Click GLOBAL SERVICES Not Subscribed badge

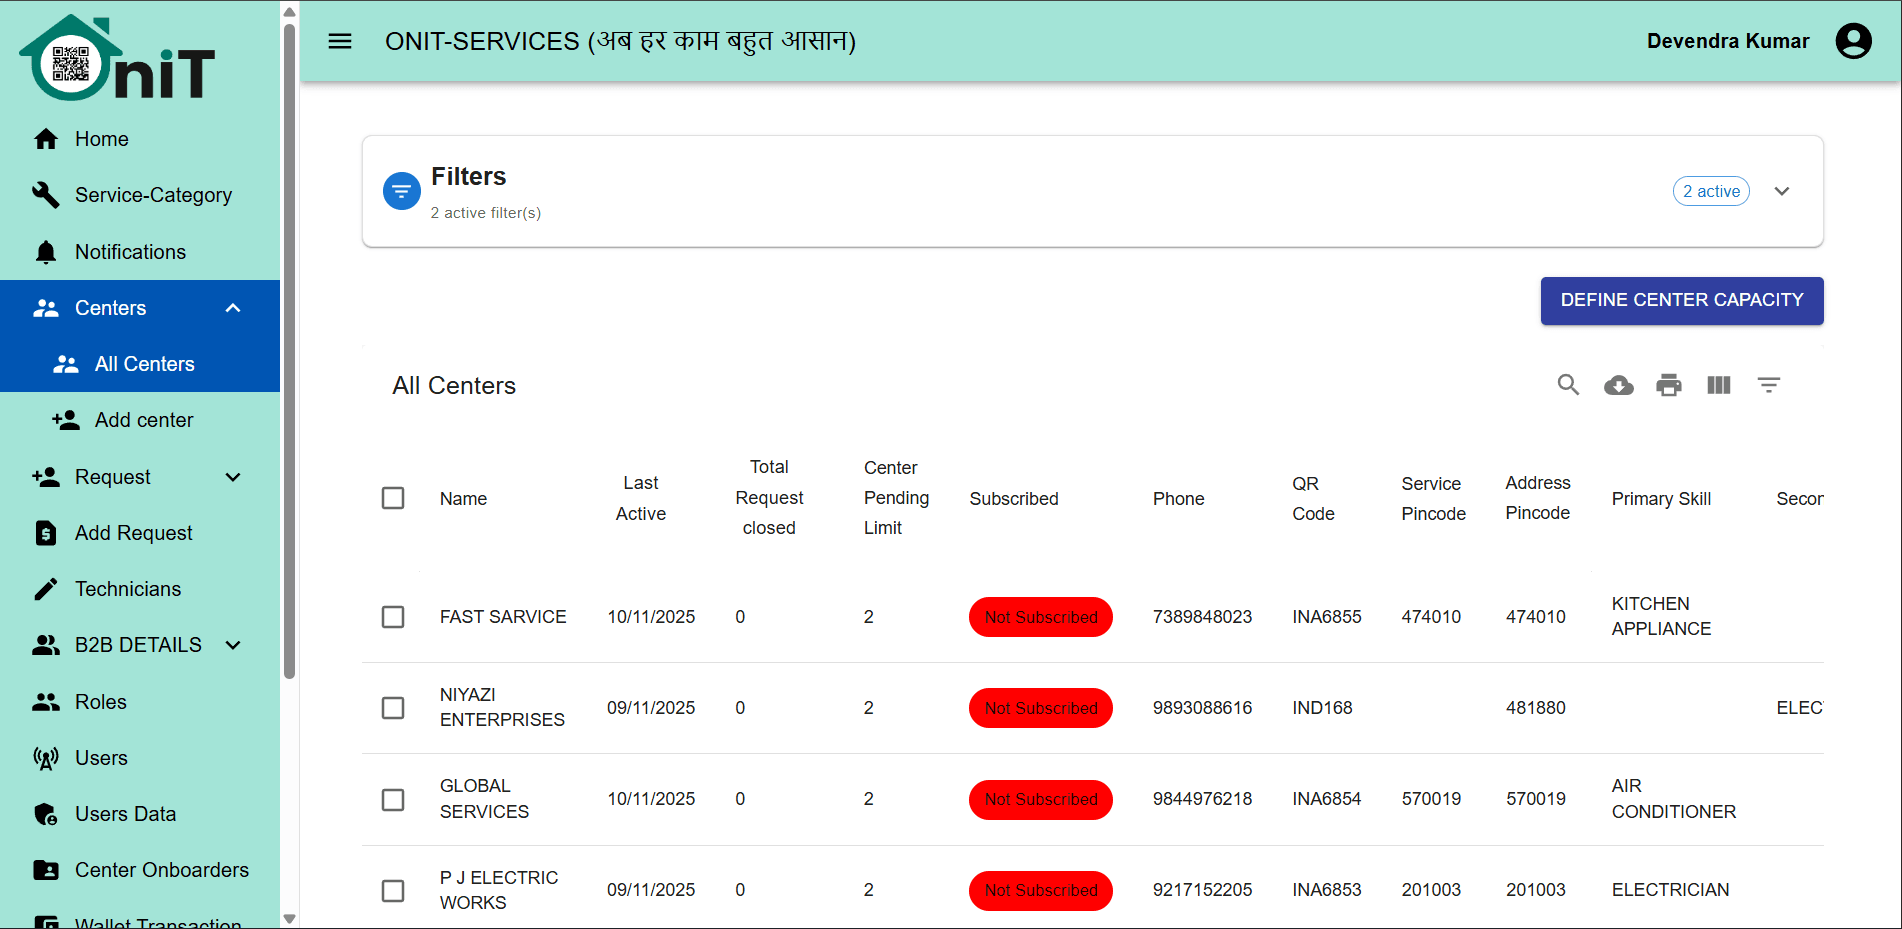1041,800
